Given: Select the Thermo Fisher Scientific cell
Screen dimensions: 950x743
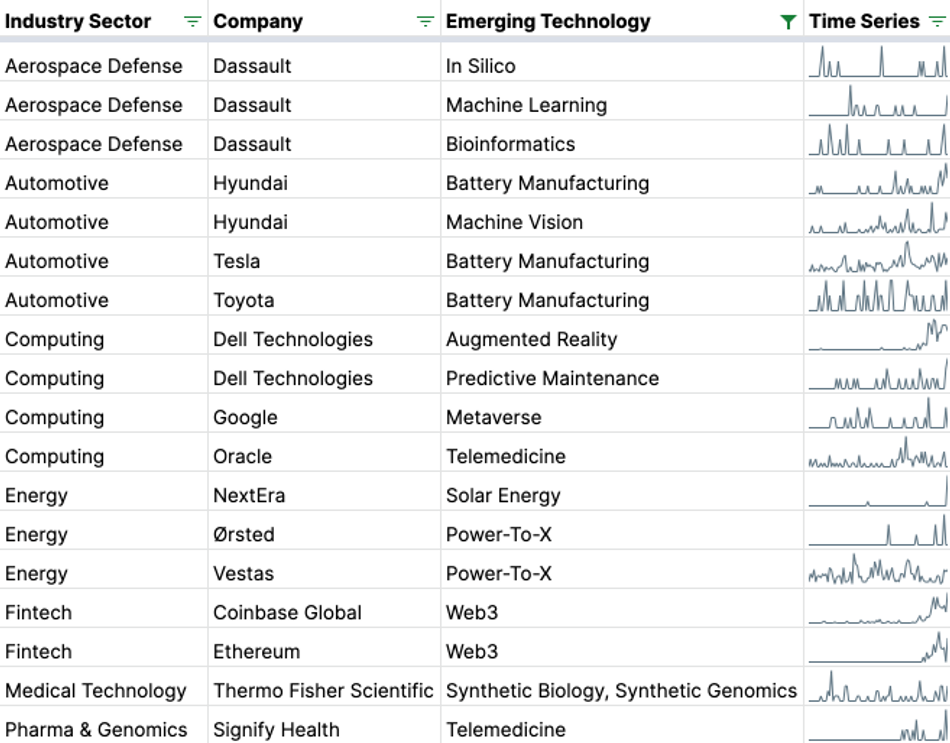Looking at the screenshot, I should [324, 690].
